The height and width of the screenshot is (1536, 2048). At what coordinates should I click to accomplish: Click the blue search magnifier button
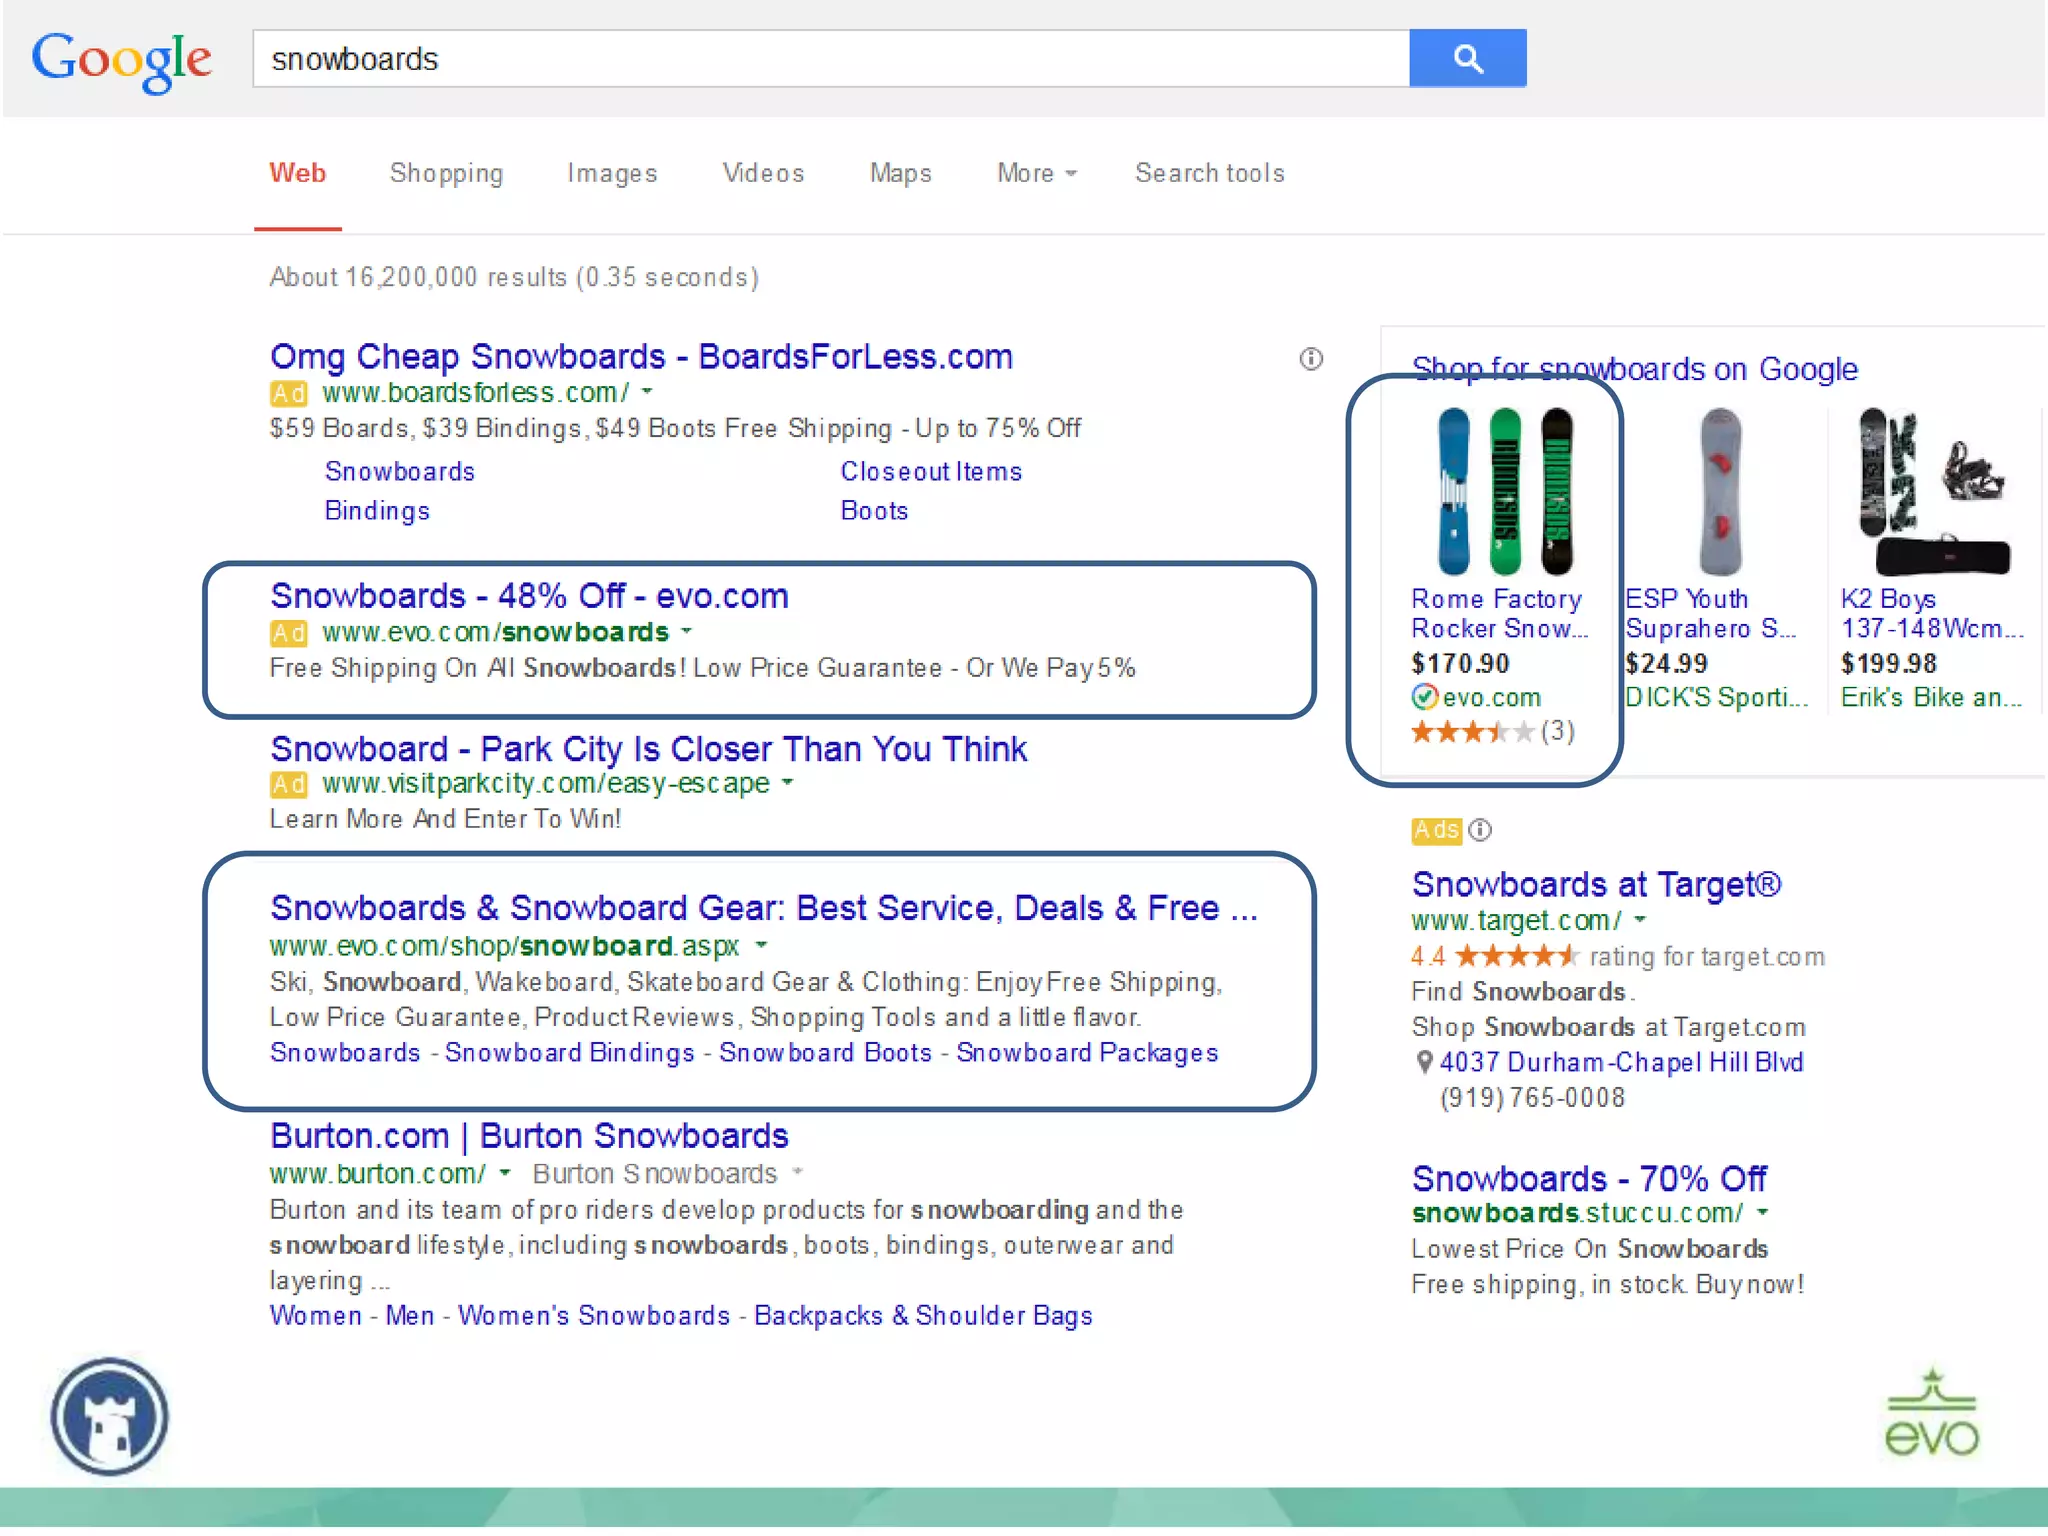point(1467,58)
